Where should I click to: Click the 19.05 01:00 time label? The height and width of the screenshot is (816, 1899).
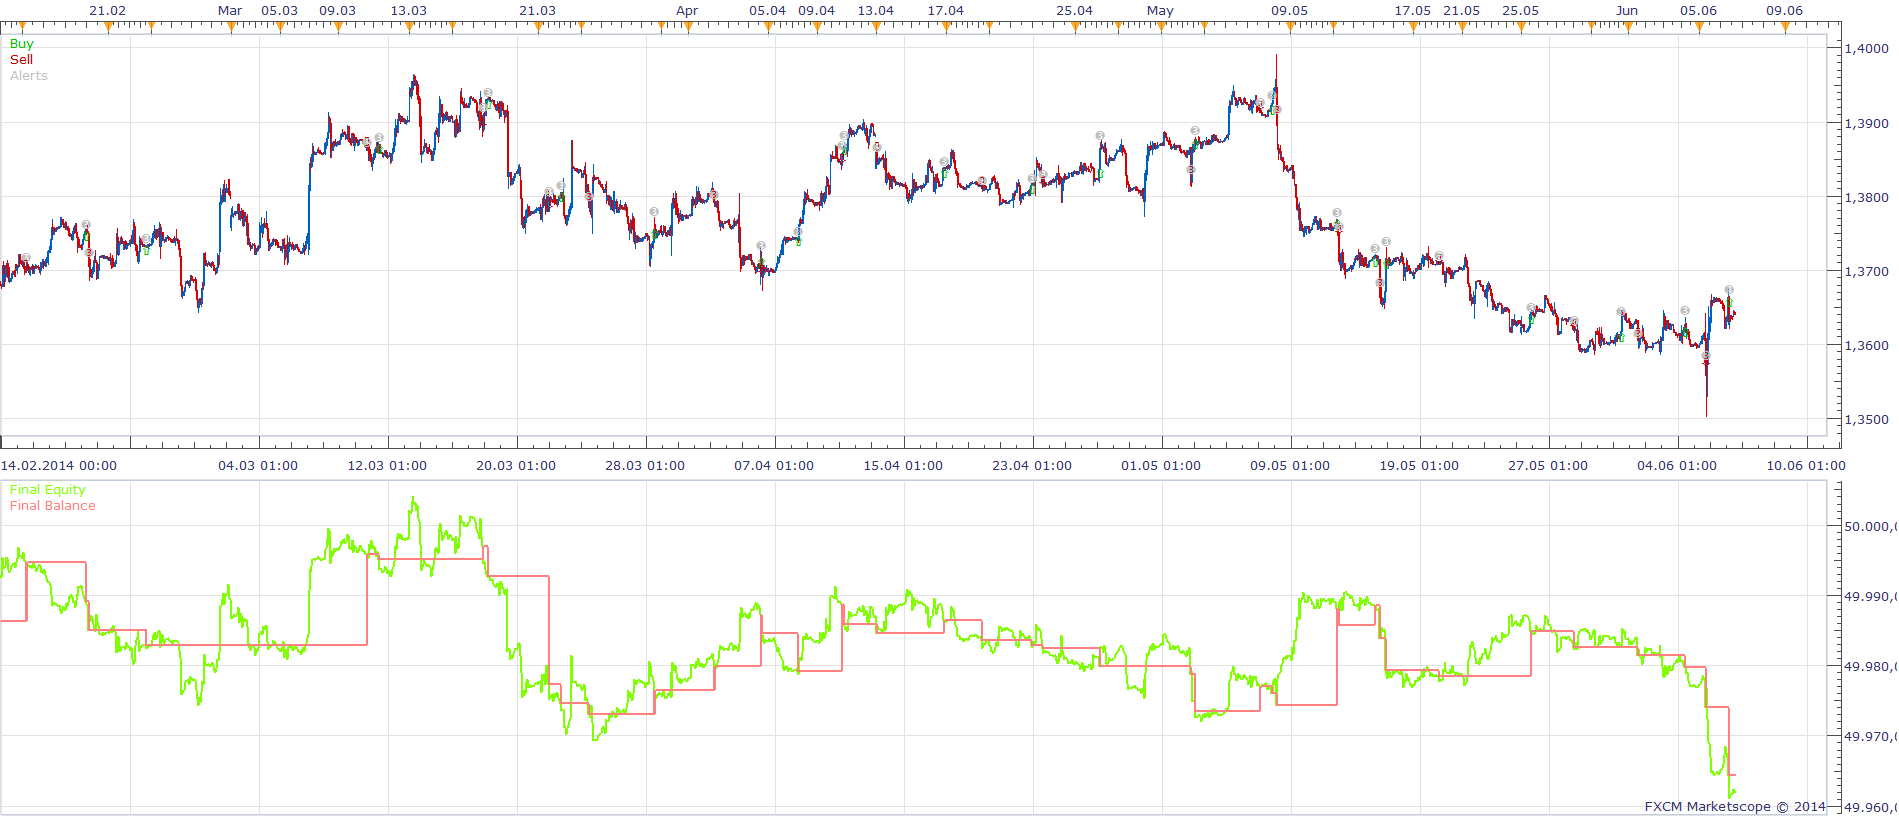1419,466
